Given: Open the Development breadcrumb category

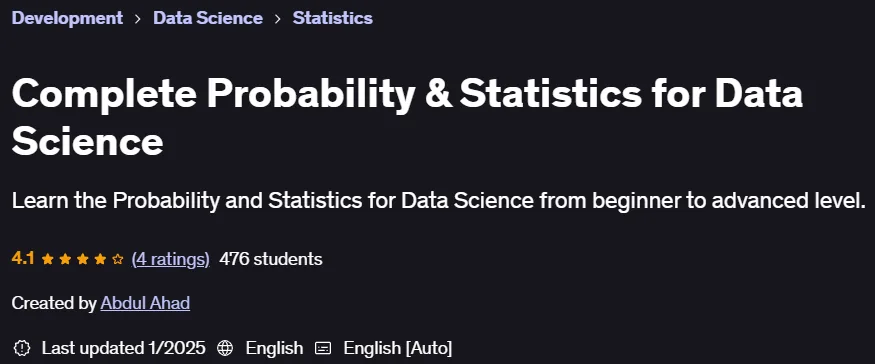Looking at the screenshot, I should [x=67, y=18].
